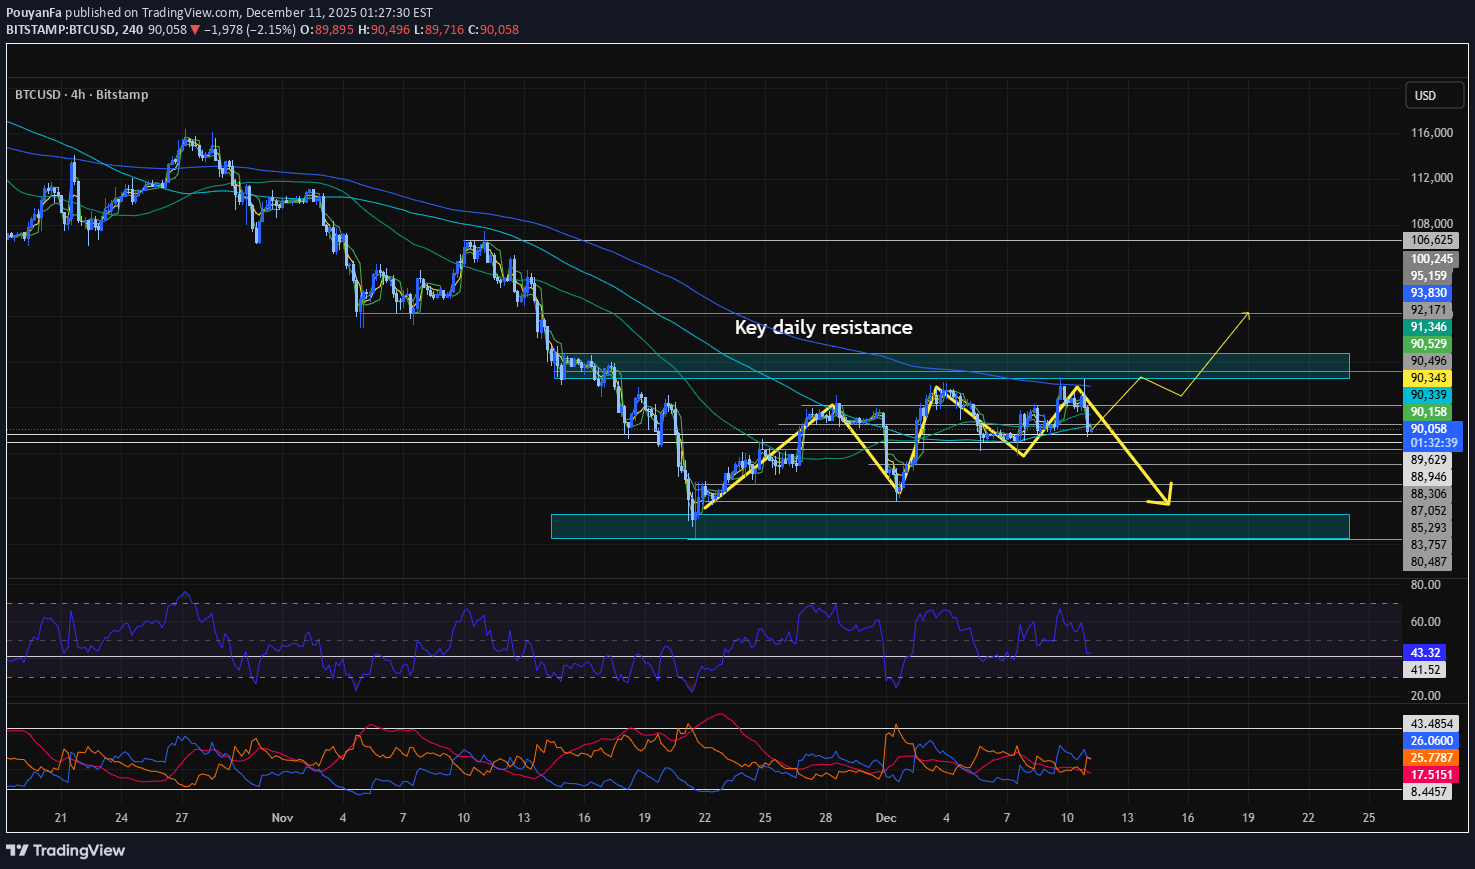1475x869 pixels.
Task: Select the lower teal support zone rectangle
Action: tap(950, 526)
